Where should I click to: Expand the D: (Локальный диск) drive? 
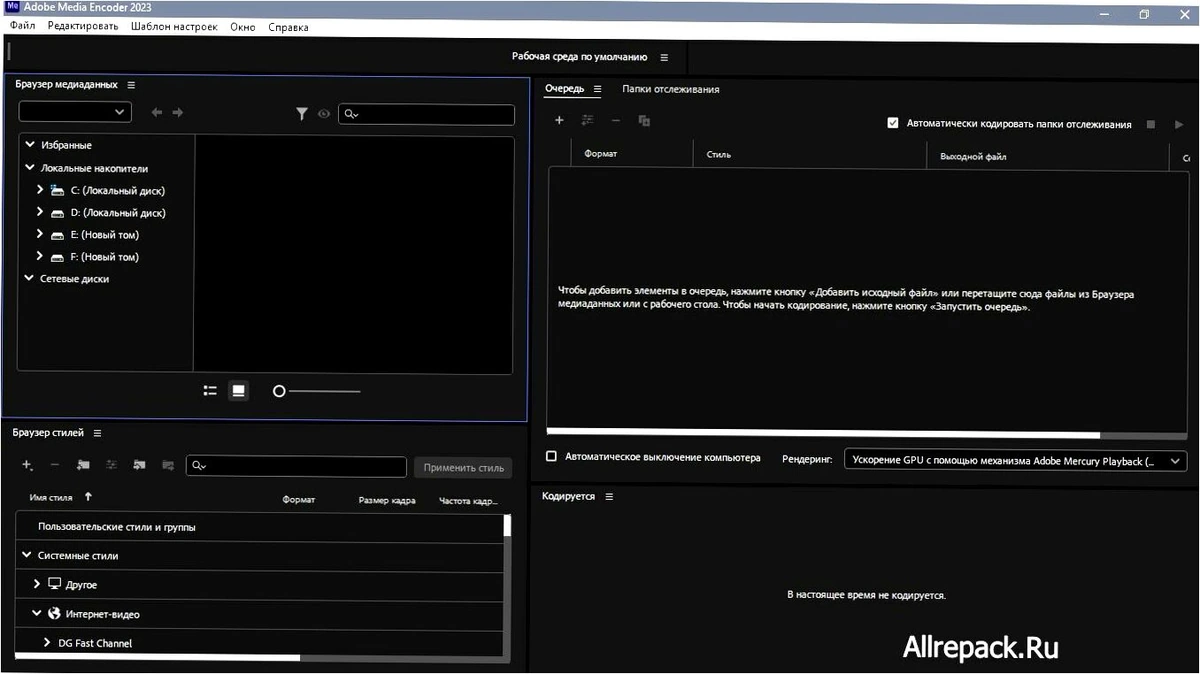click(40, 212)
